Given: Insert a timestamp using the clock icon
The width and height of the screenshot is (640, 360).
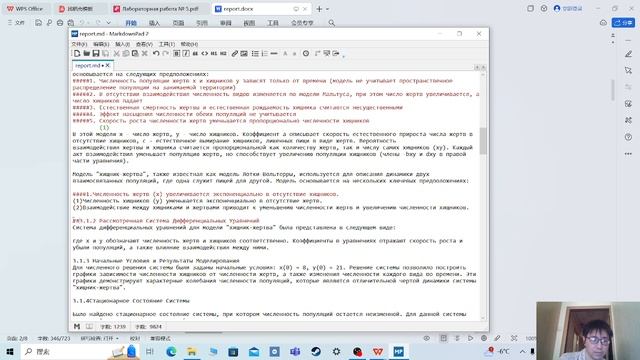Looking at the screenshot, I should [306, 53].
